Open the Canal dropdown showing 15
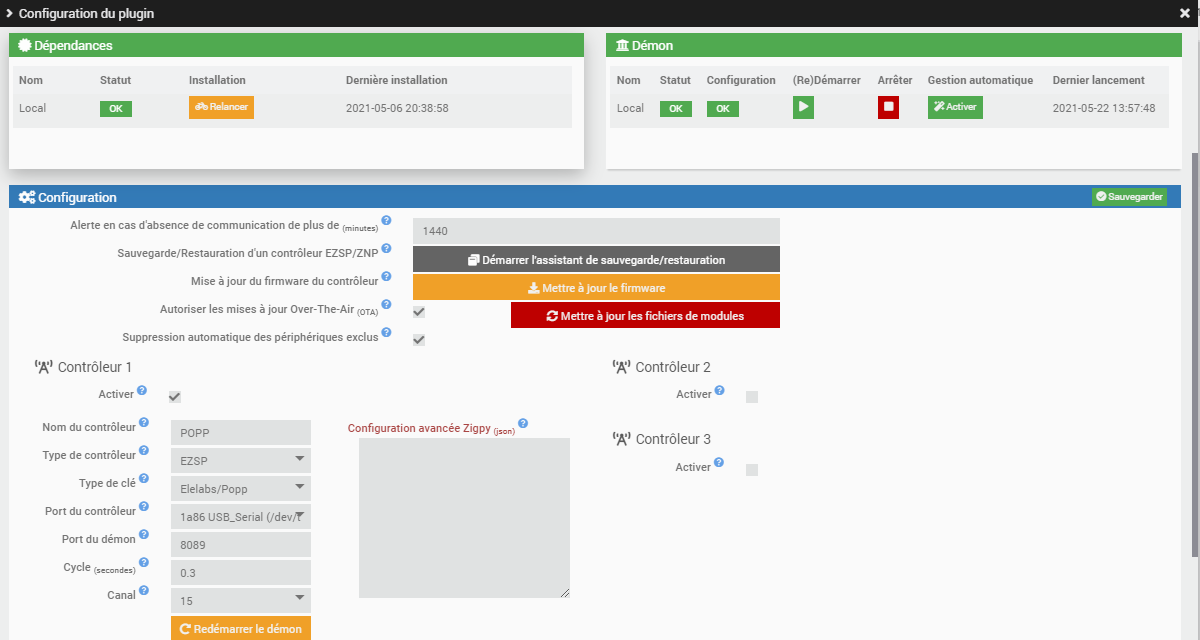The width and height of the screenshot is (1200, 640). (x=241, y=600)
